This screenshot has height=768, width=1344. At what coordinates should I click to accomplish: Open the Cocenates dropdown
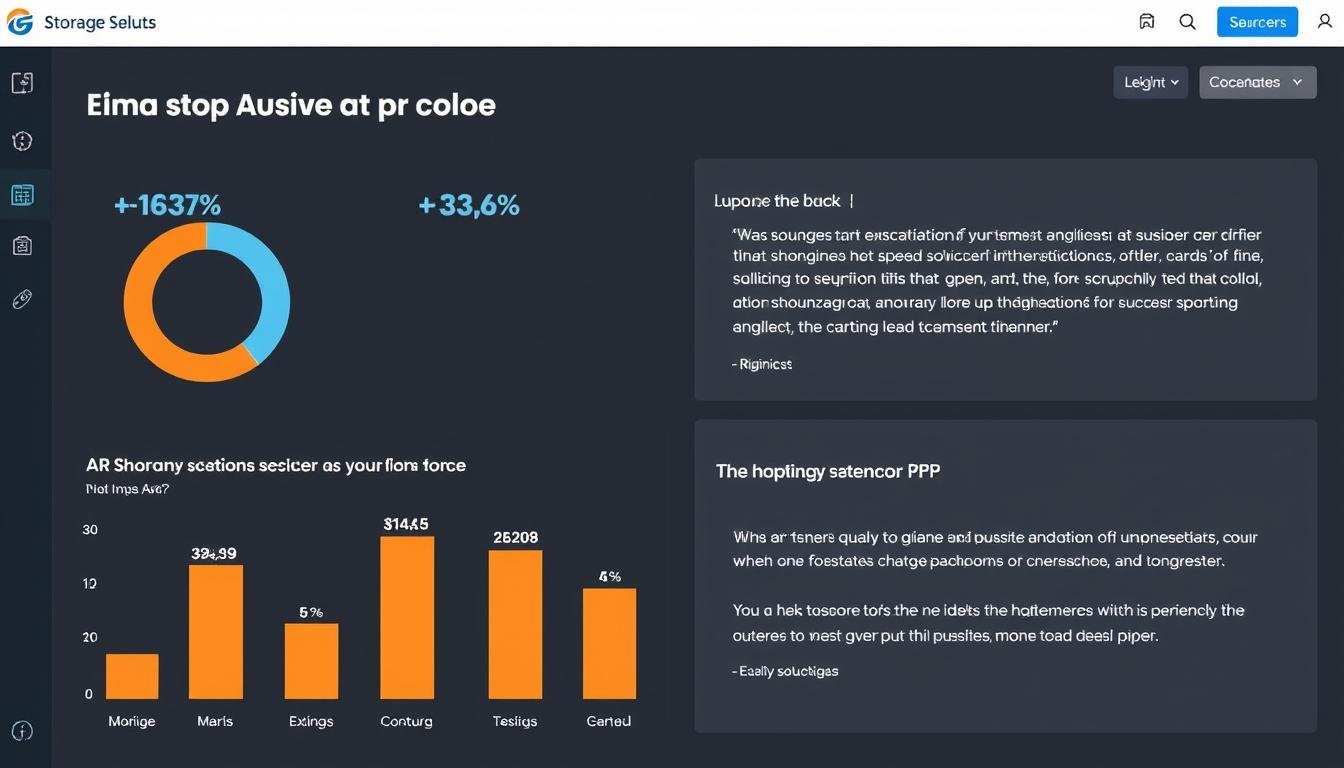(x=1257, y=82)
